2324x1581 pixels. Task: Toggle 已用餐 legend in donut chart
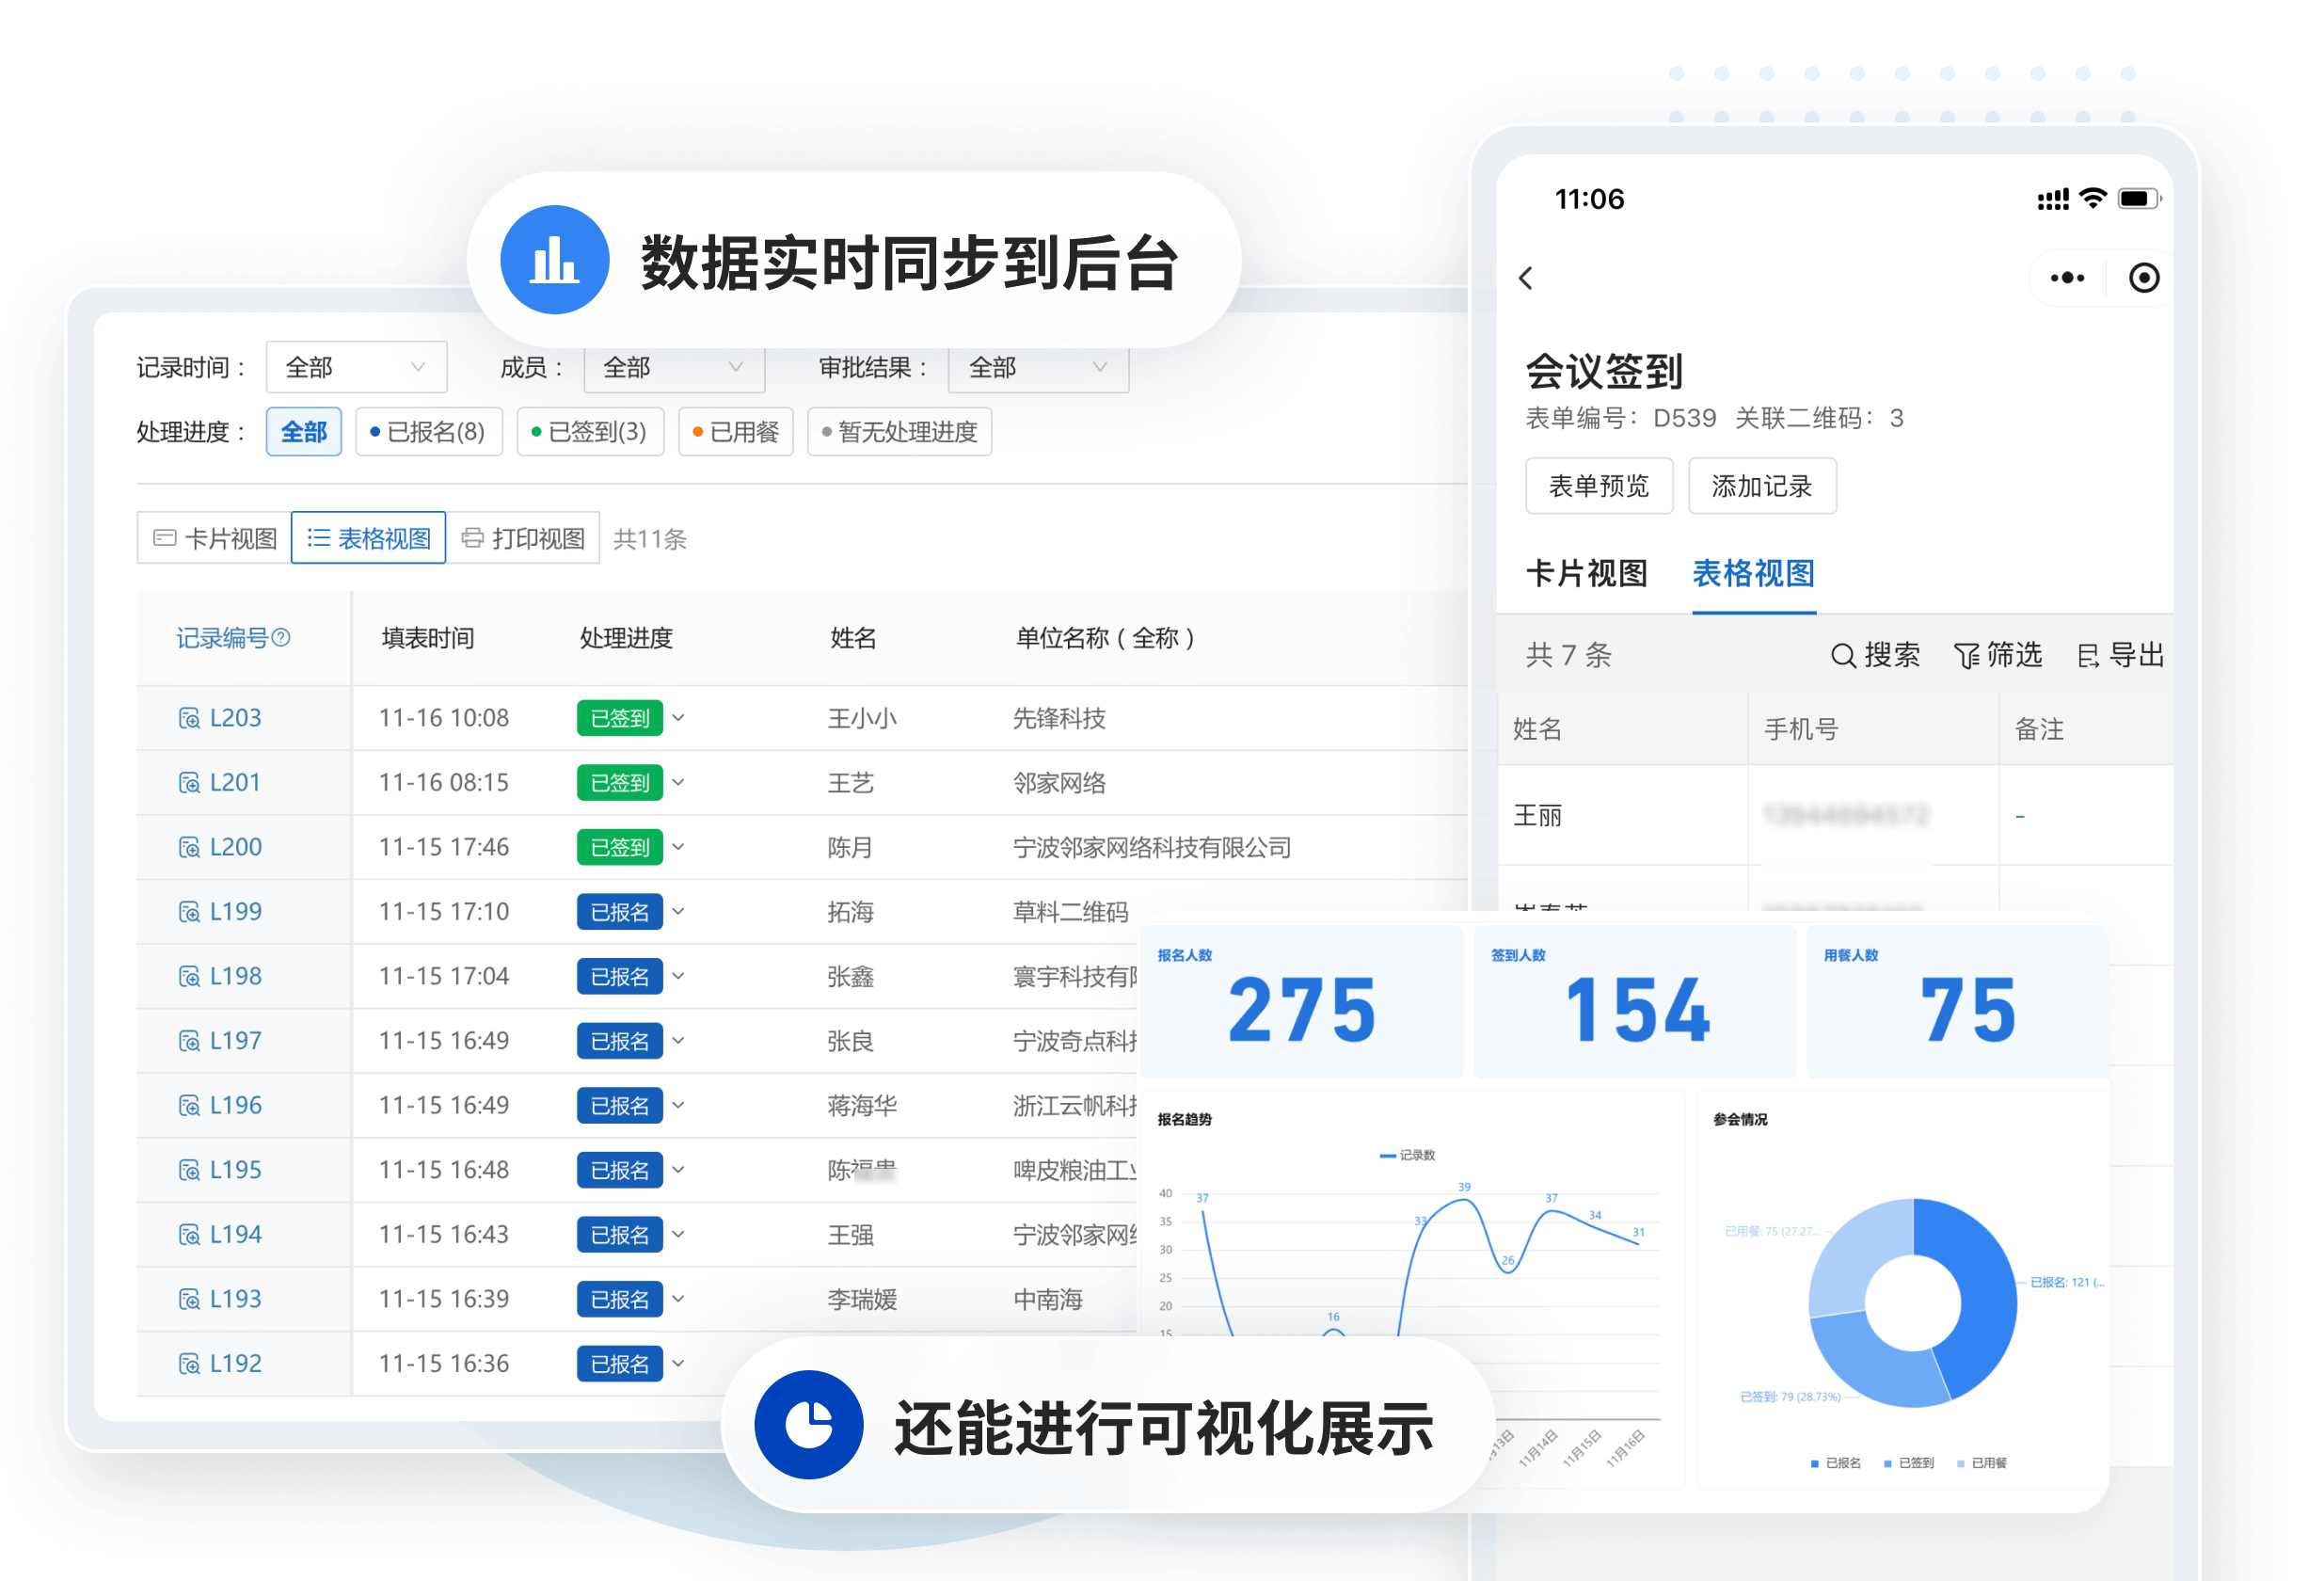(1981, 1463)
